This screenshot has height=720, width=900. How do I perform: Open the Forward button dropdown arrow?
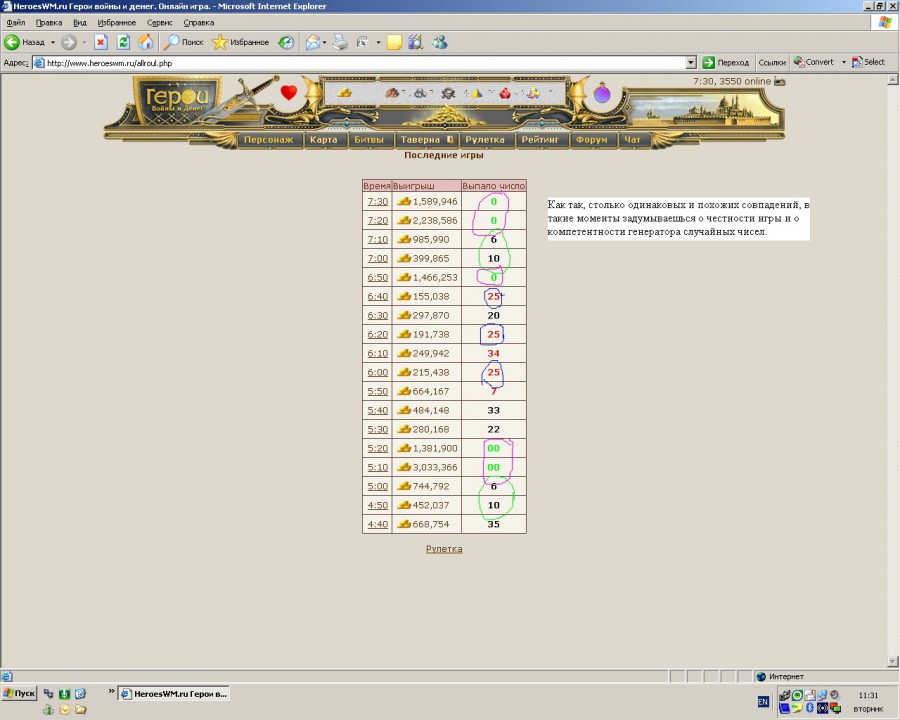tap(84, 42)
